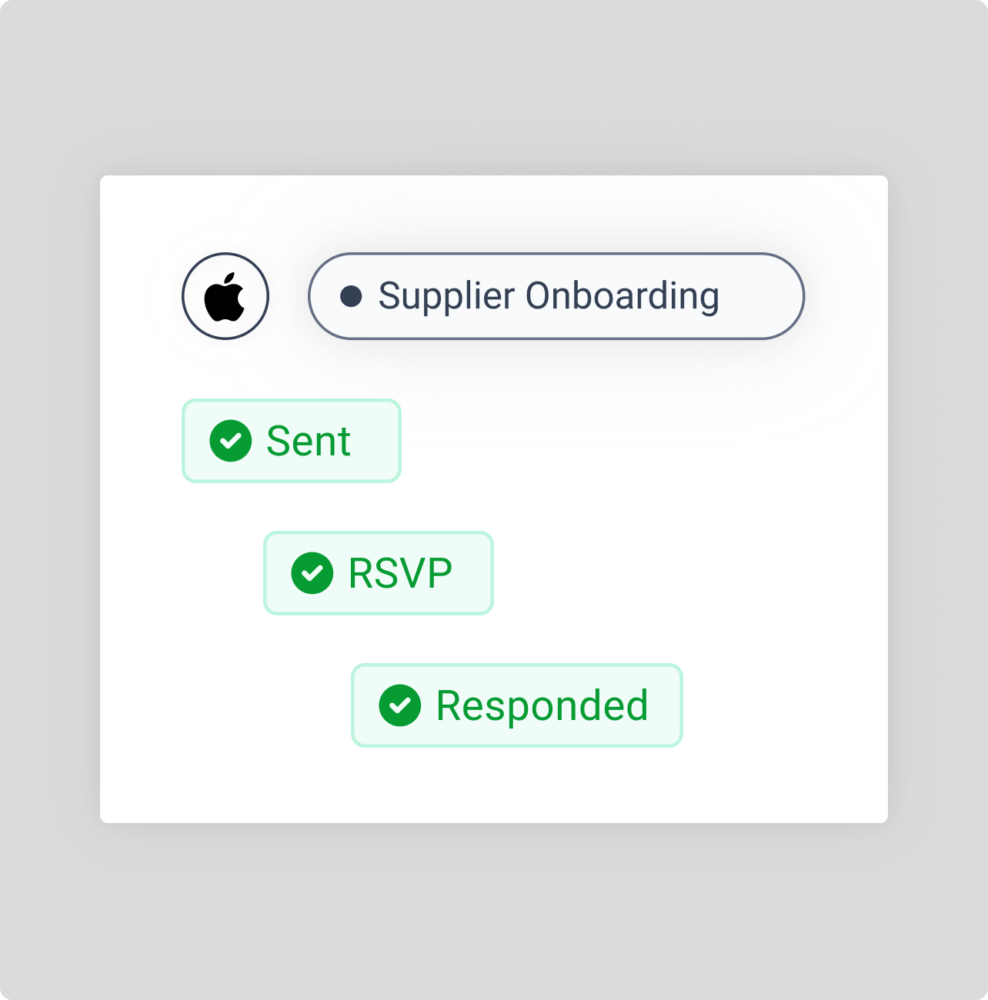Image resolution: width=988 pixels, height=1000 pixels.
Task: Click the Sent status badge text
Action: 308,441
